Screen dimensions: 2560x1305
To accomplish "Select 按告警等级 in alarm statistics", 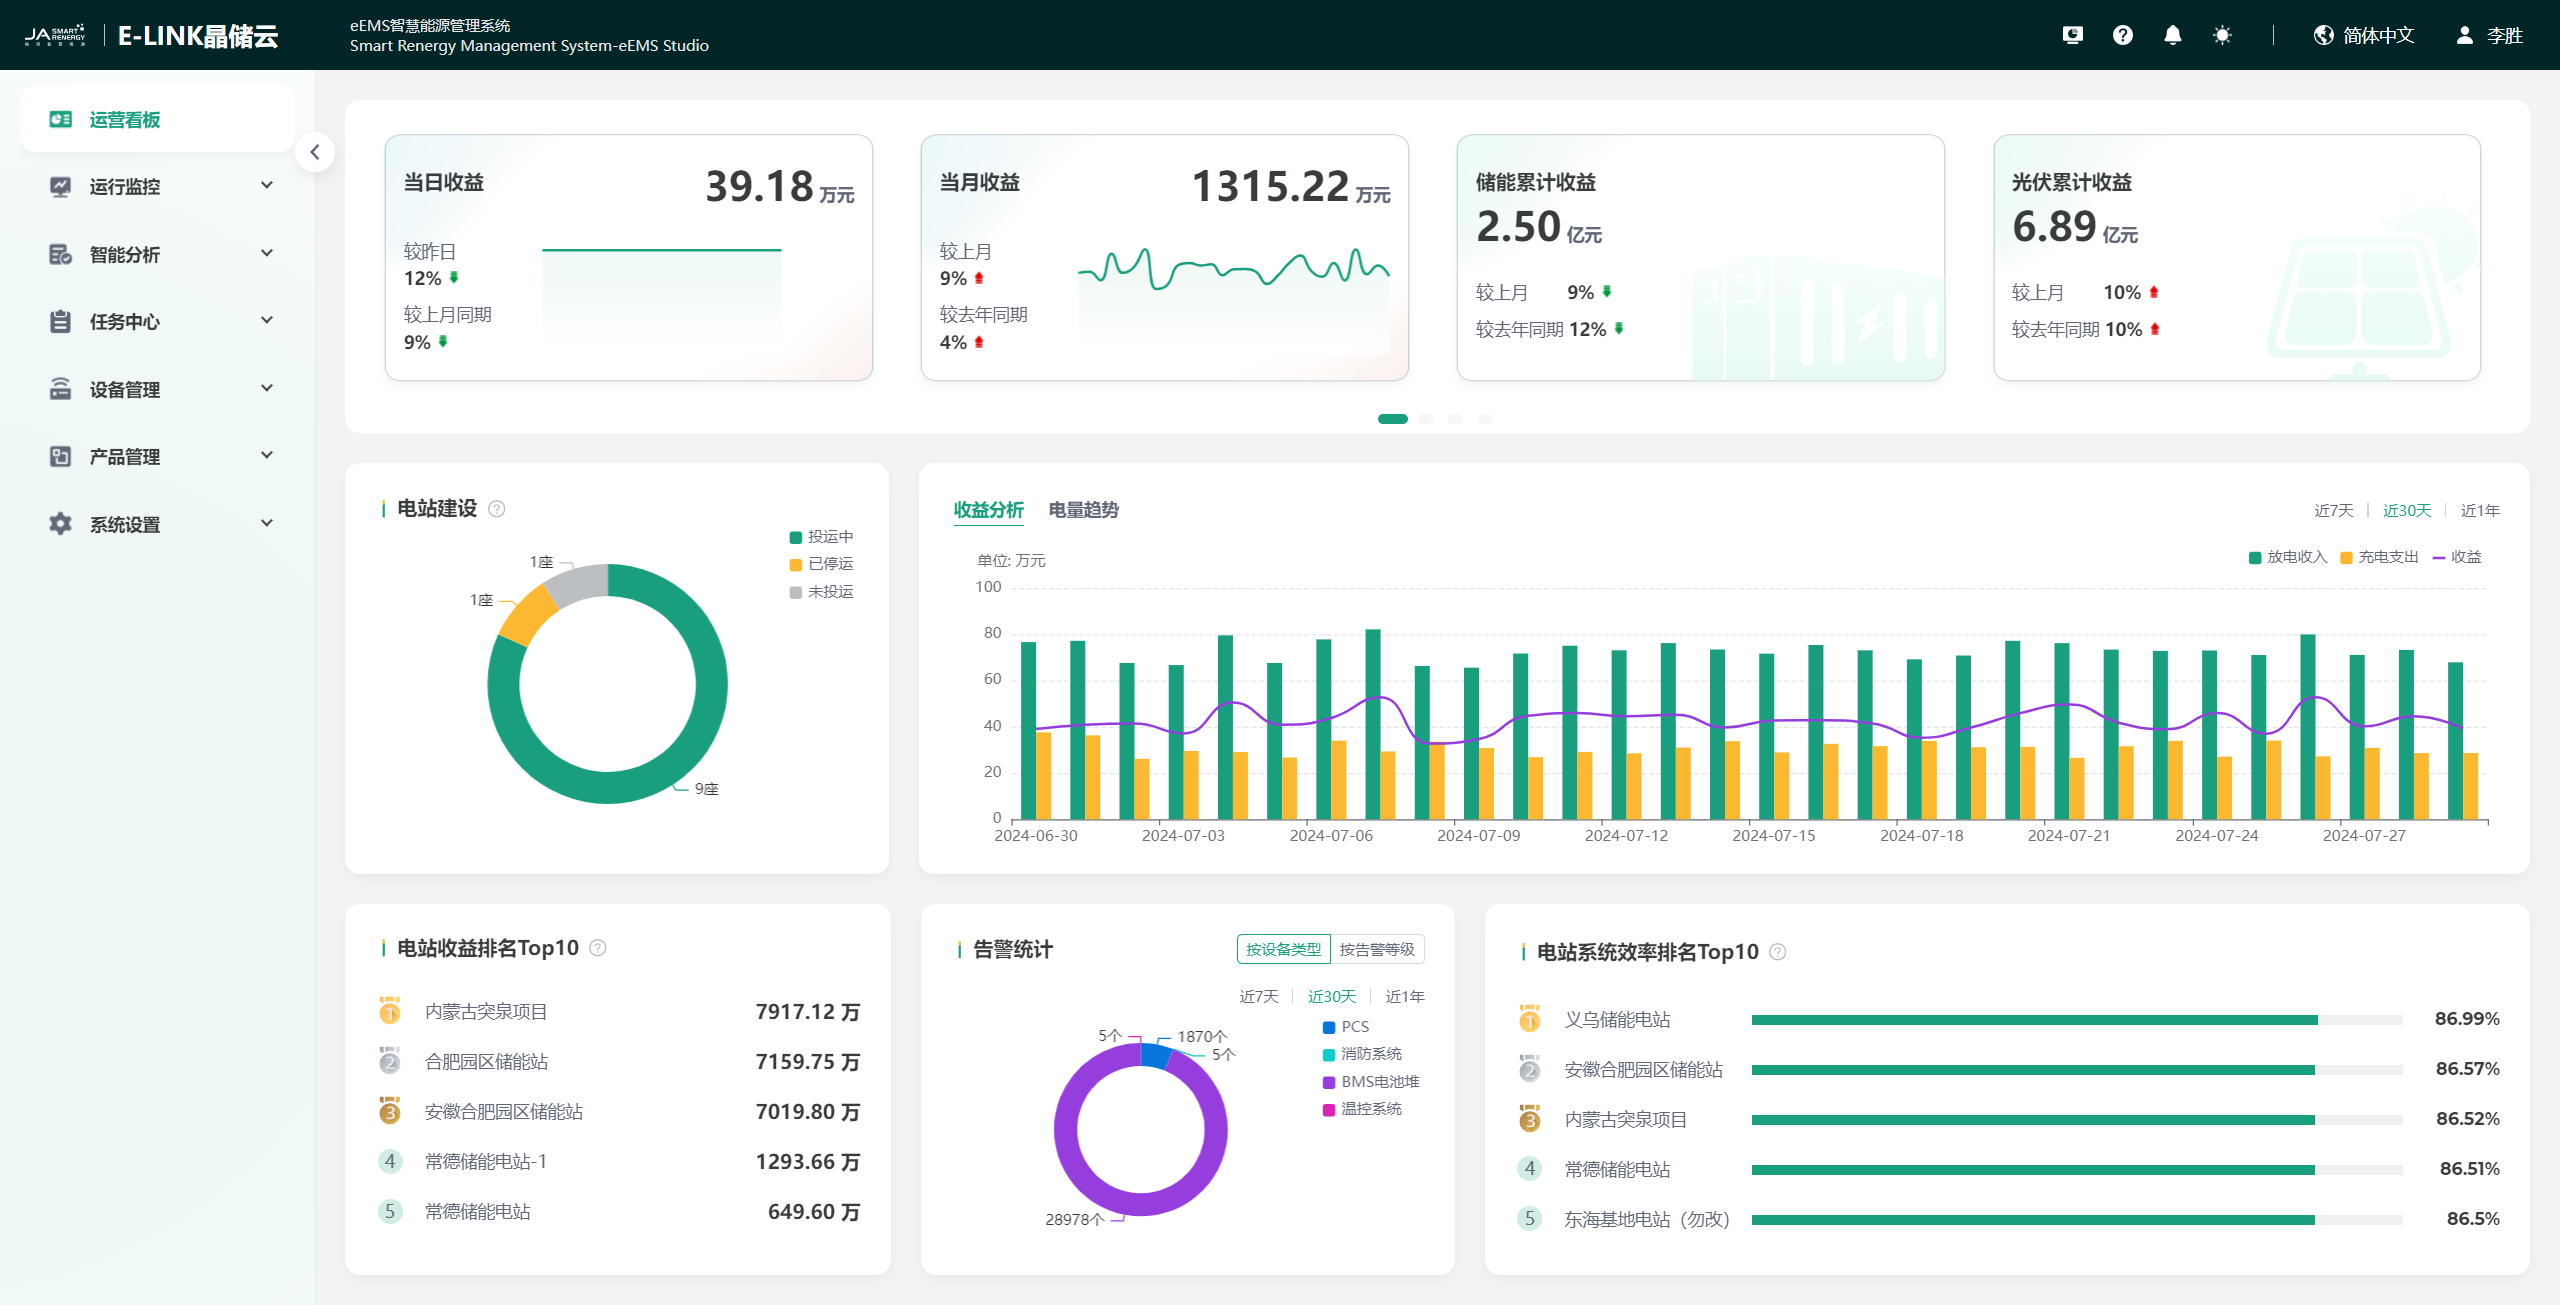I will 1377,949.
